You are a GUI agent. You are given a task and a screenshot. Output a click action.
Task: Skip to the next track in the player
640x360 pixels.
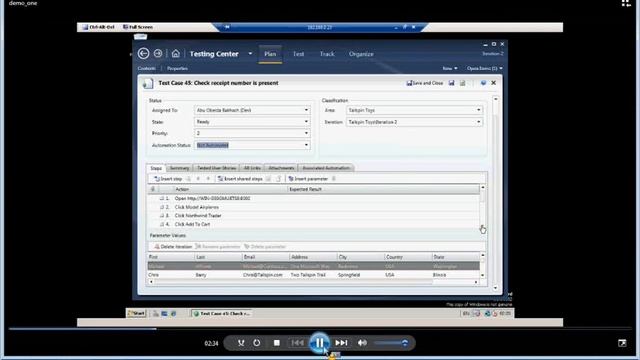click(x=341, y=343)
